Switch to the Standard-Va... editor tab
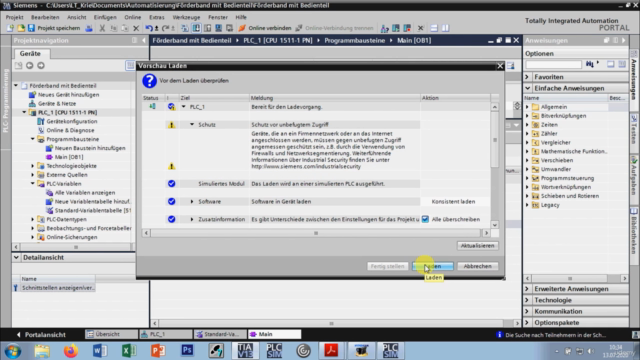Viewport: 640px width, 360px height. [x=220, y=334]
